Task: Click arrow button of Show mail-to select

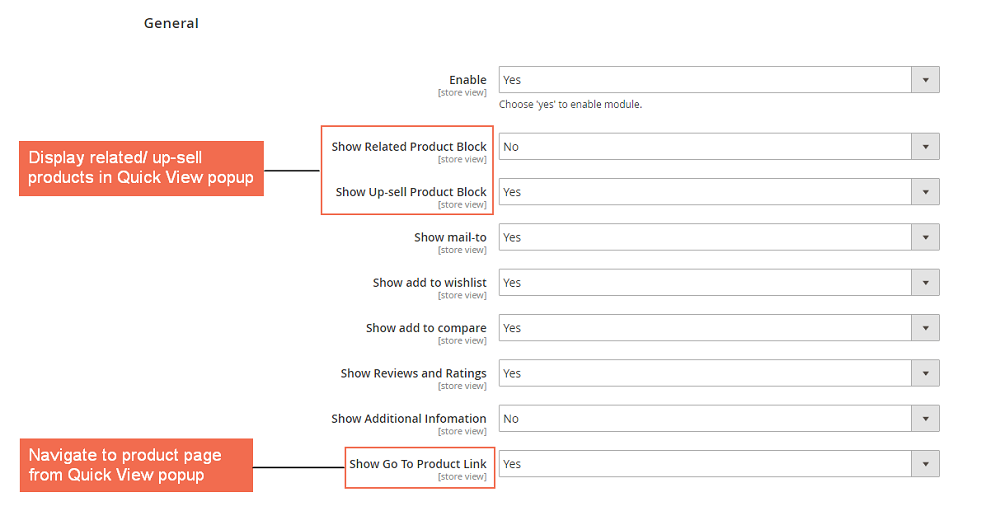Action: 925,237
